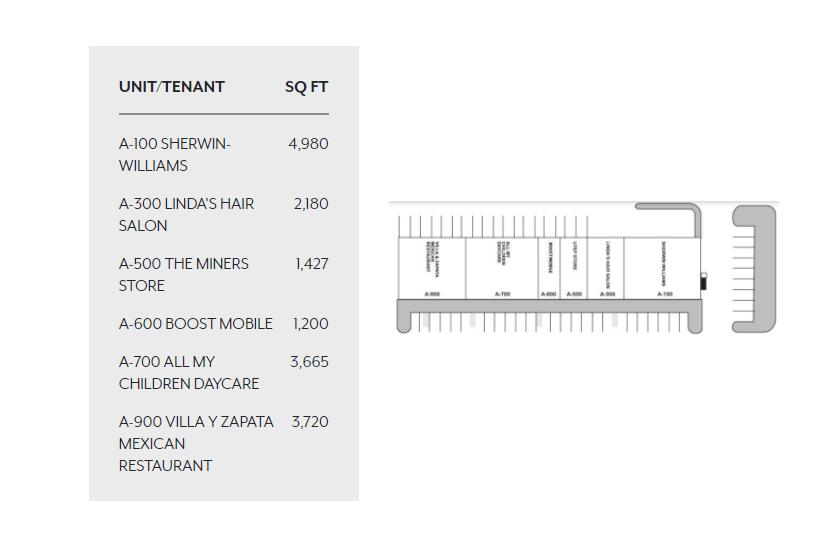Select the A-300 Linda's Hair Salon entry
Screen dimensions: 830x535
186,215
